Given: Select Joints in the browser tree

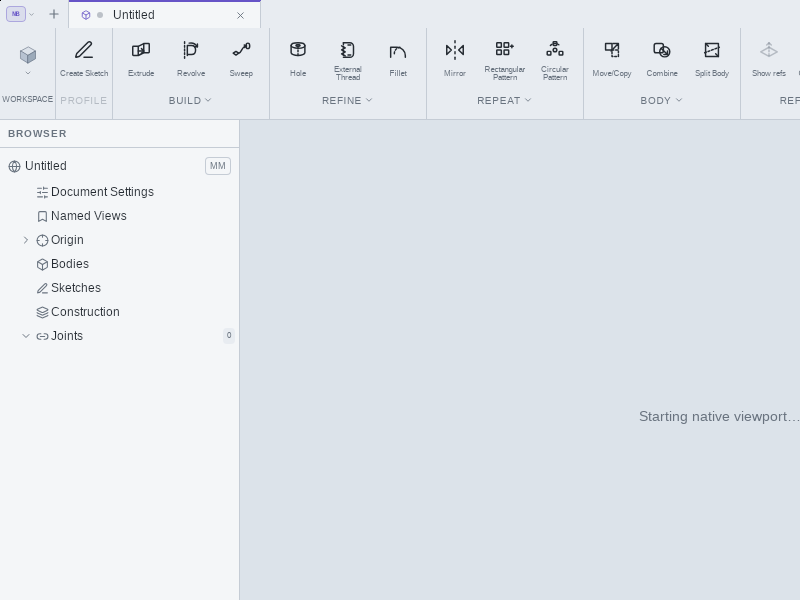Looking at the screenshot, I should click(x=119, y=336).
